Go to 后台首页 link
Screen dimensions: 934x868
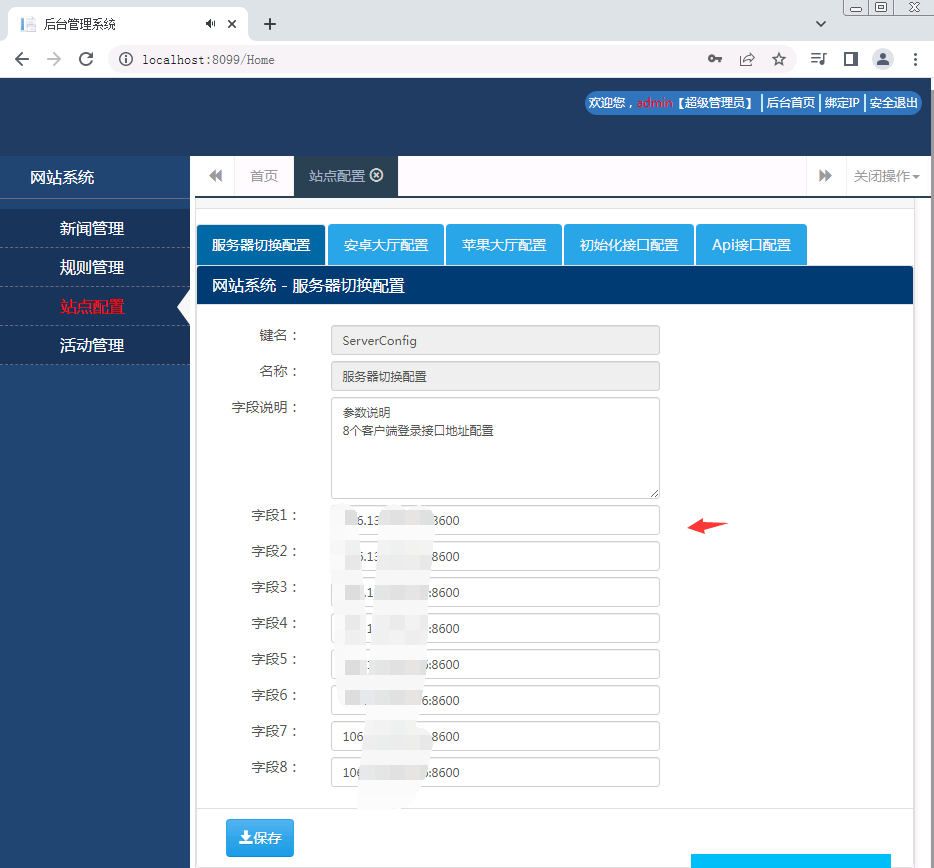[790, 102]
